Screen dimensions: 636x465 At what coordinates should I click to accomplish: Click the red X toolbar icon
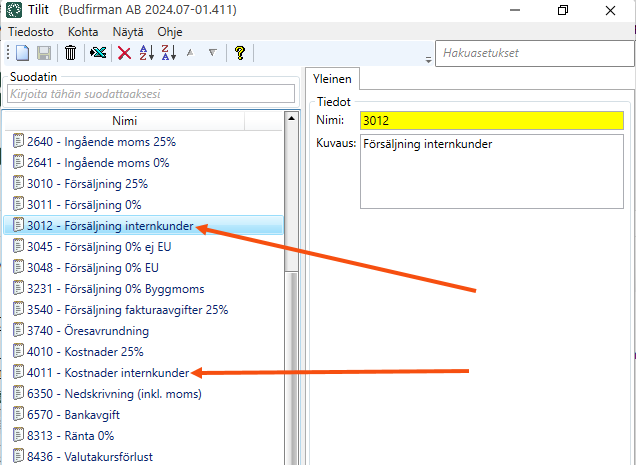125,53
